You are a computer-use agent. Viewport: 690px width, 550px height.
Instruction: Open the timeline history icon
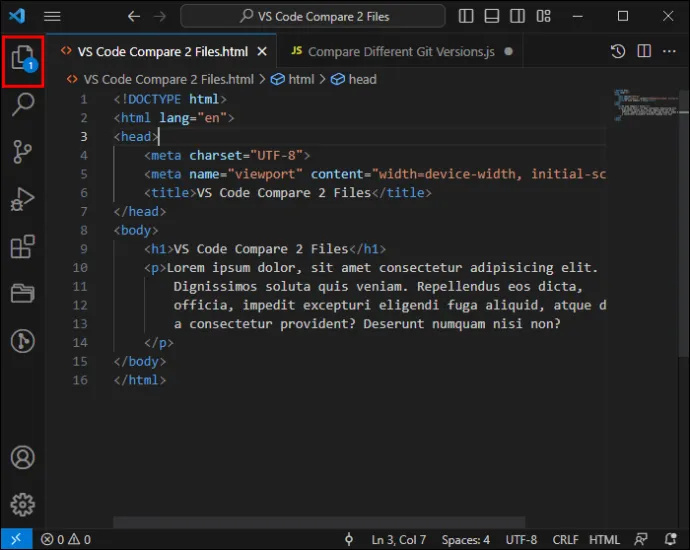[x=618, y=51]
